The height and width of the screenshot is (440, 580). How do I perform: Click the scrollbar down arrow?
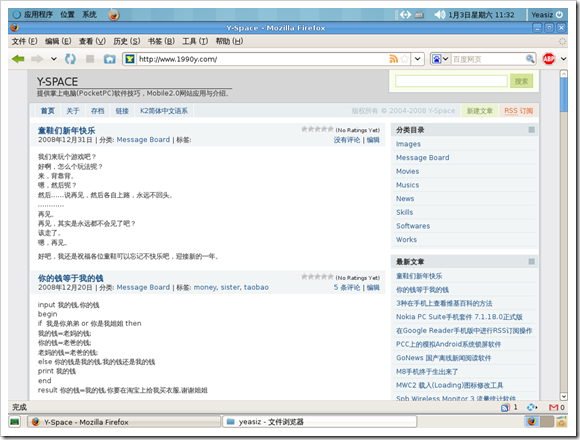click(563, 396)
